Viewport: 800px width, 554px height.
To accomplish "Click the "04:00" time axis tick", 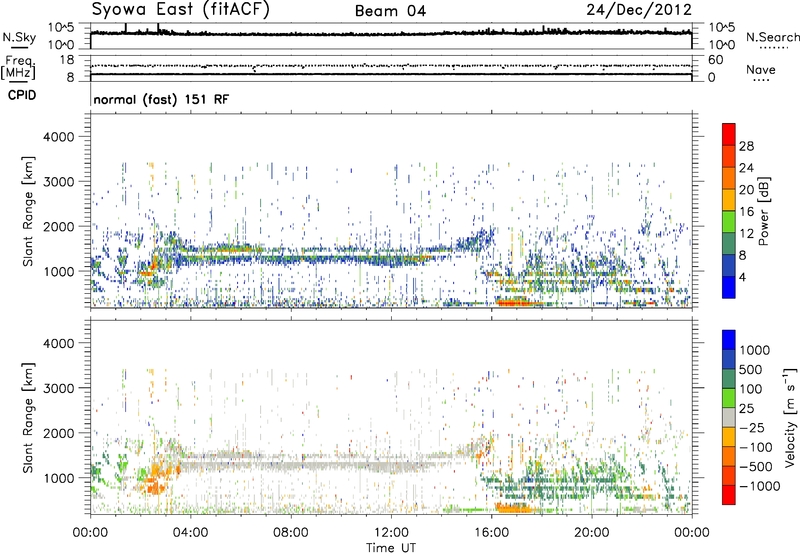I will coord(190,533).
